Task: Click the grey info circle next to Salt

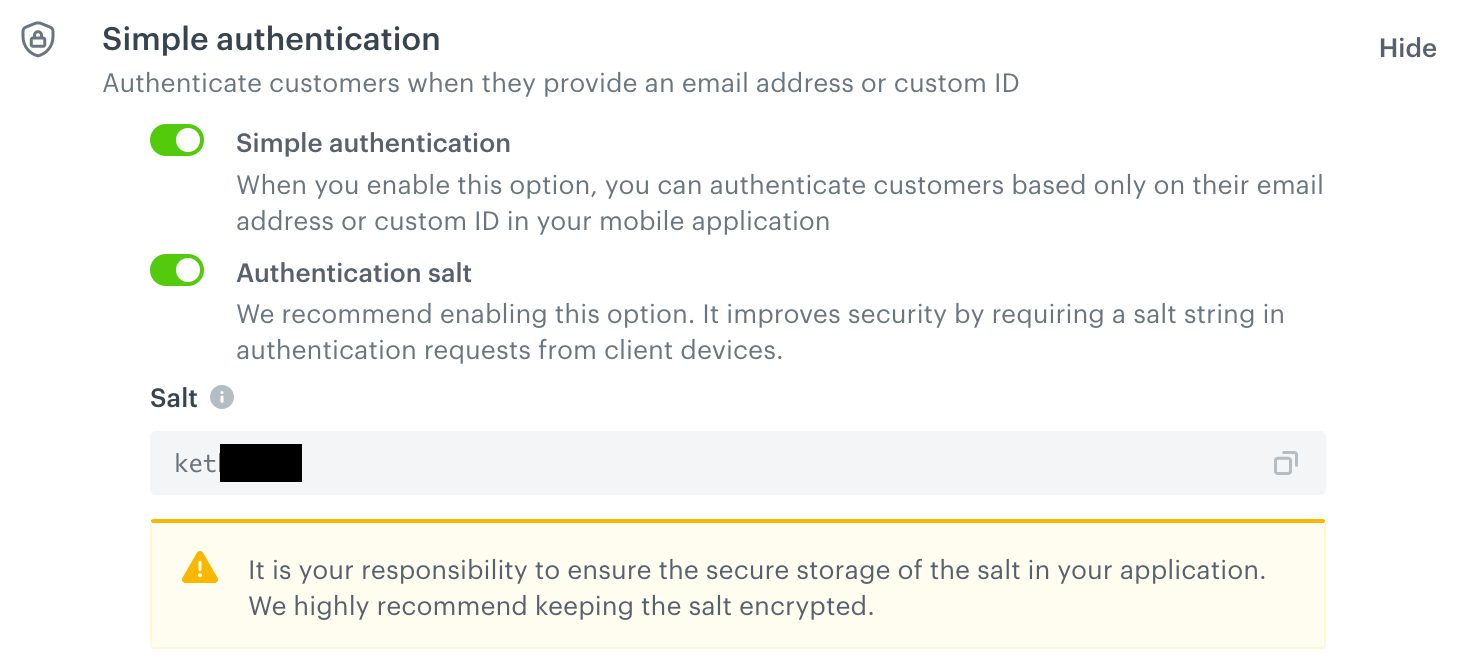Action: coord(223,397)
